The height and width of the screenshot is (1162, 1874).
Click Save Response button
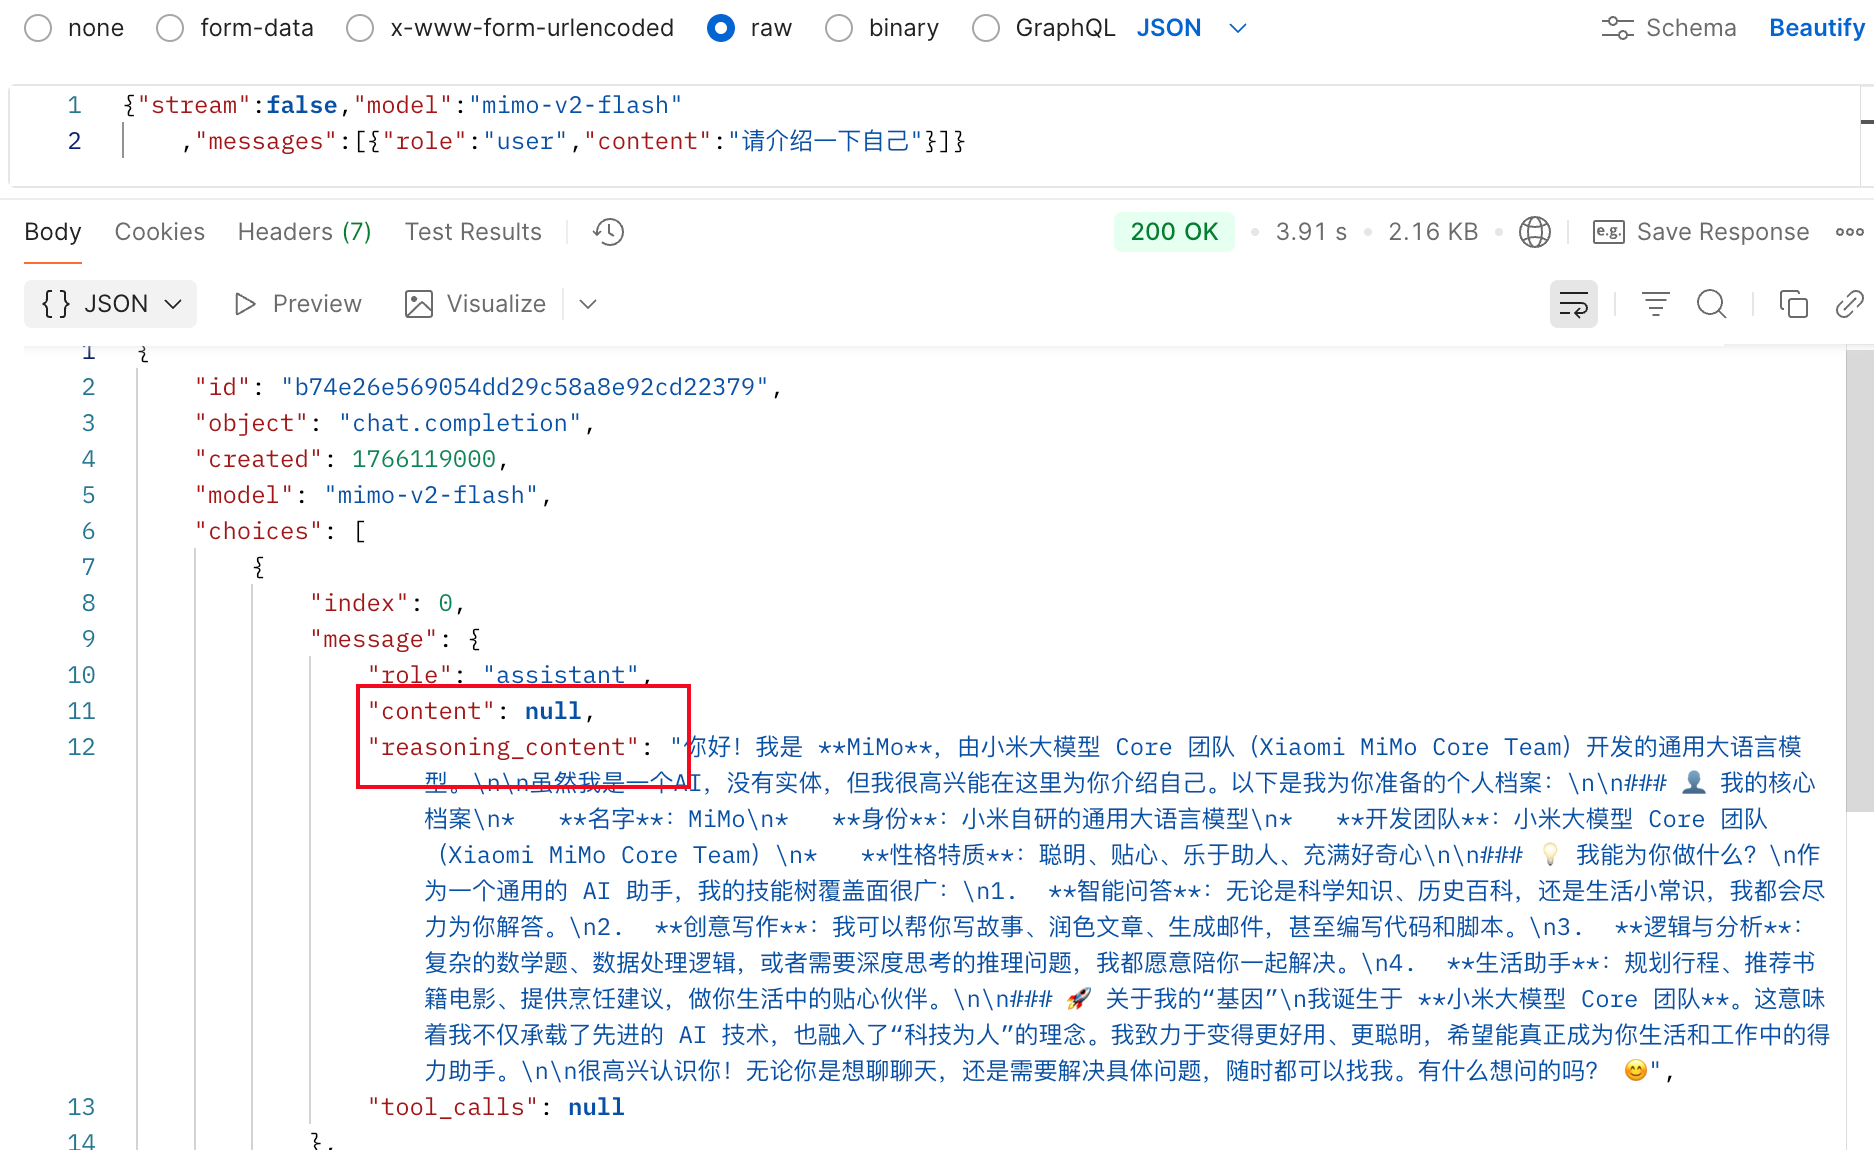tap(1700, 232)
